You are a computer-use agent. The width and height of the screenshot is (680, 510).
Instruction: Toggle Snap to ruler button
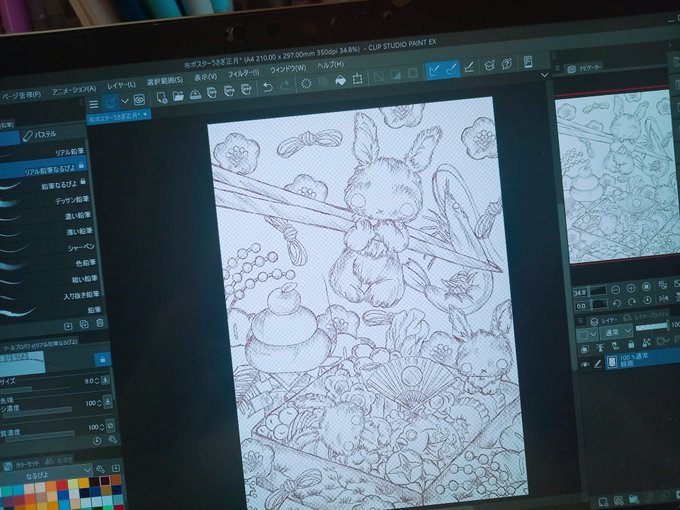(434, 70)
